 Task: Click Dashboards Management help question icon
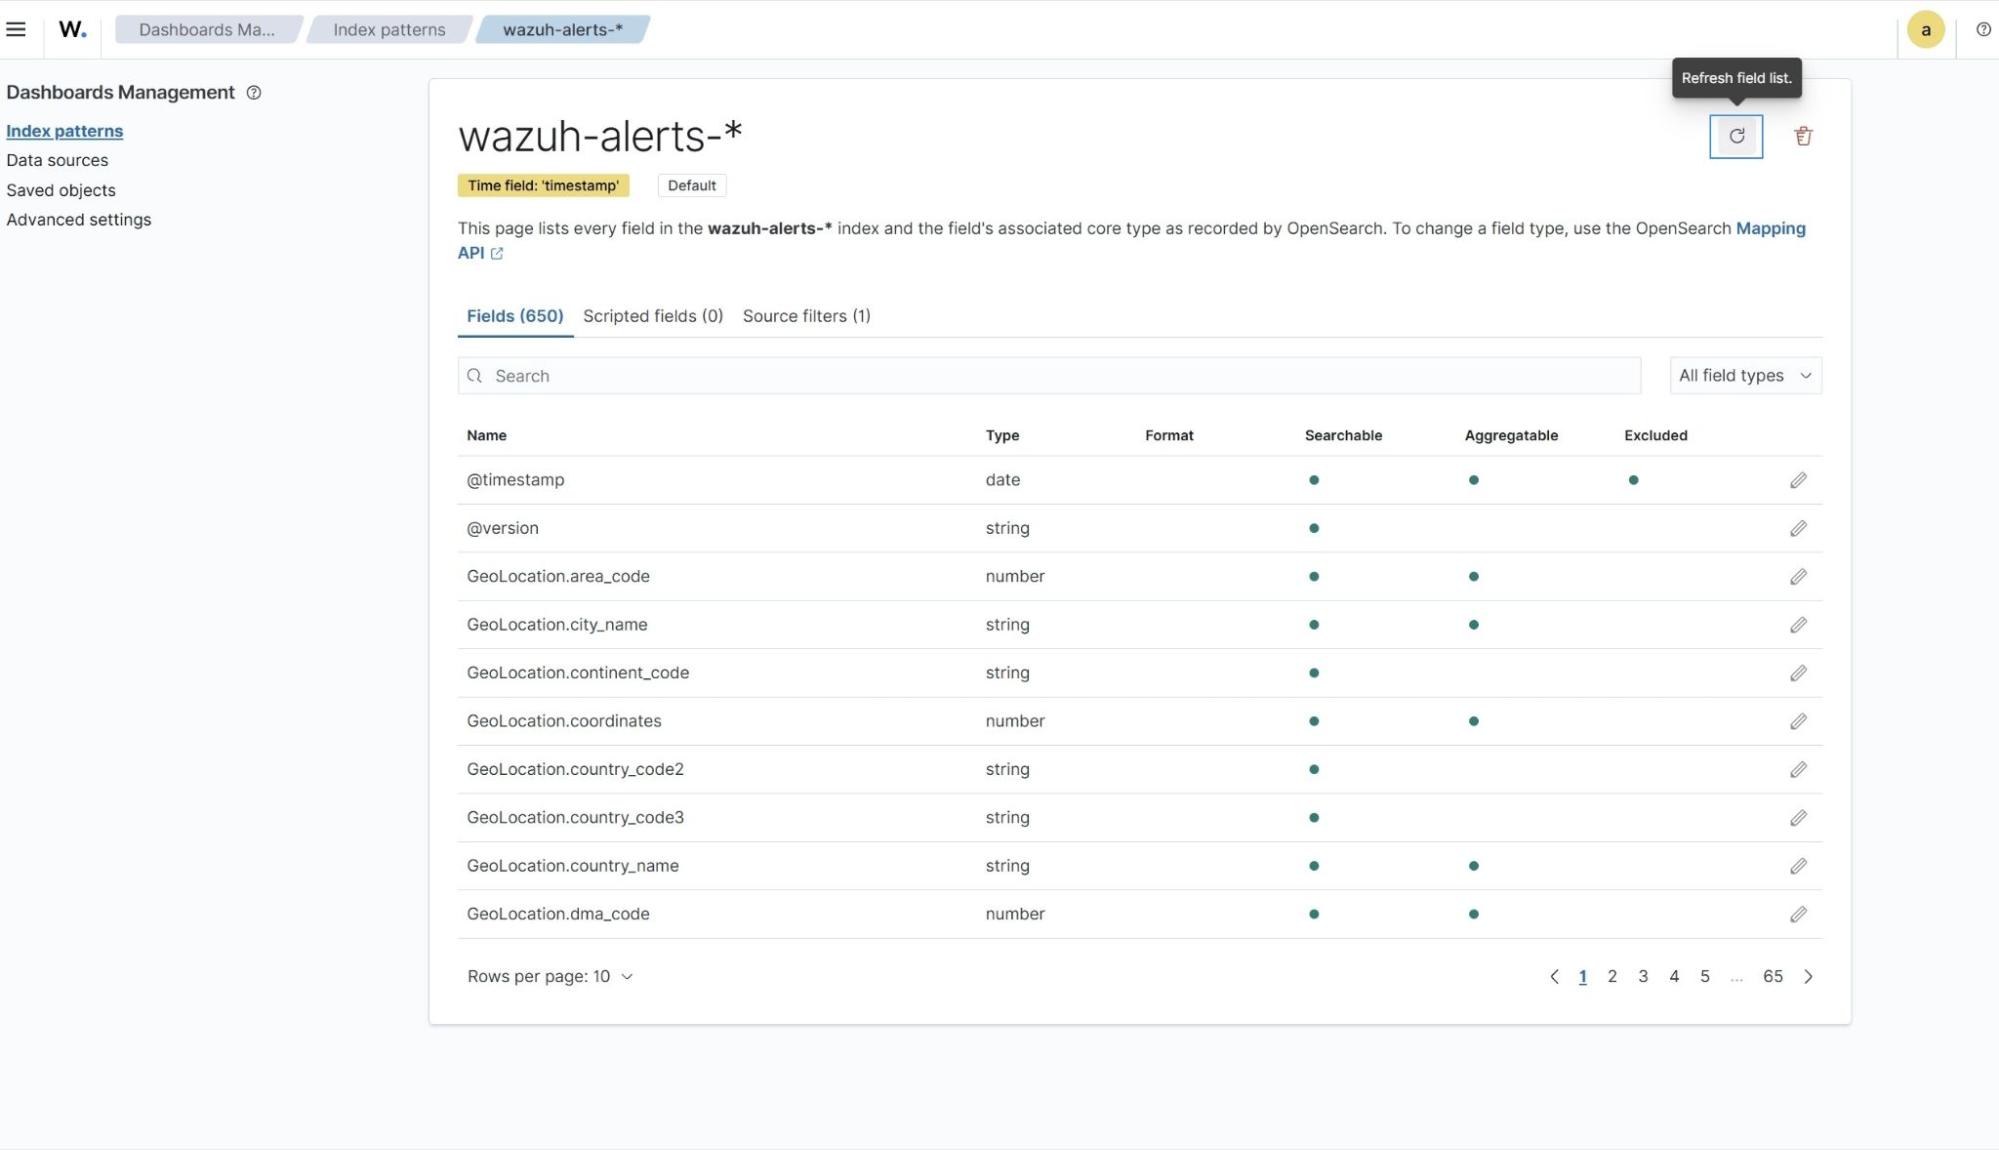[254, 92]
